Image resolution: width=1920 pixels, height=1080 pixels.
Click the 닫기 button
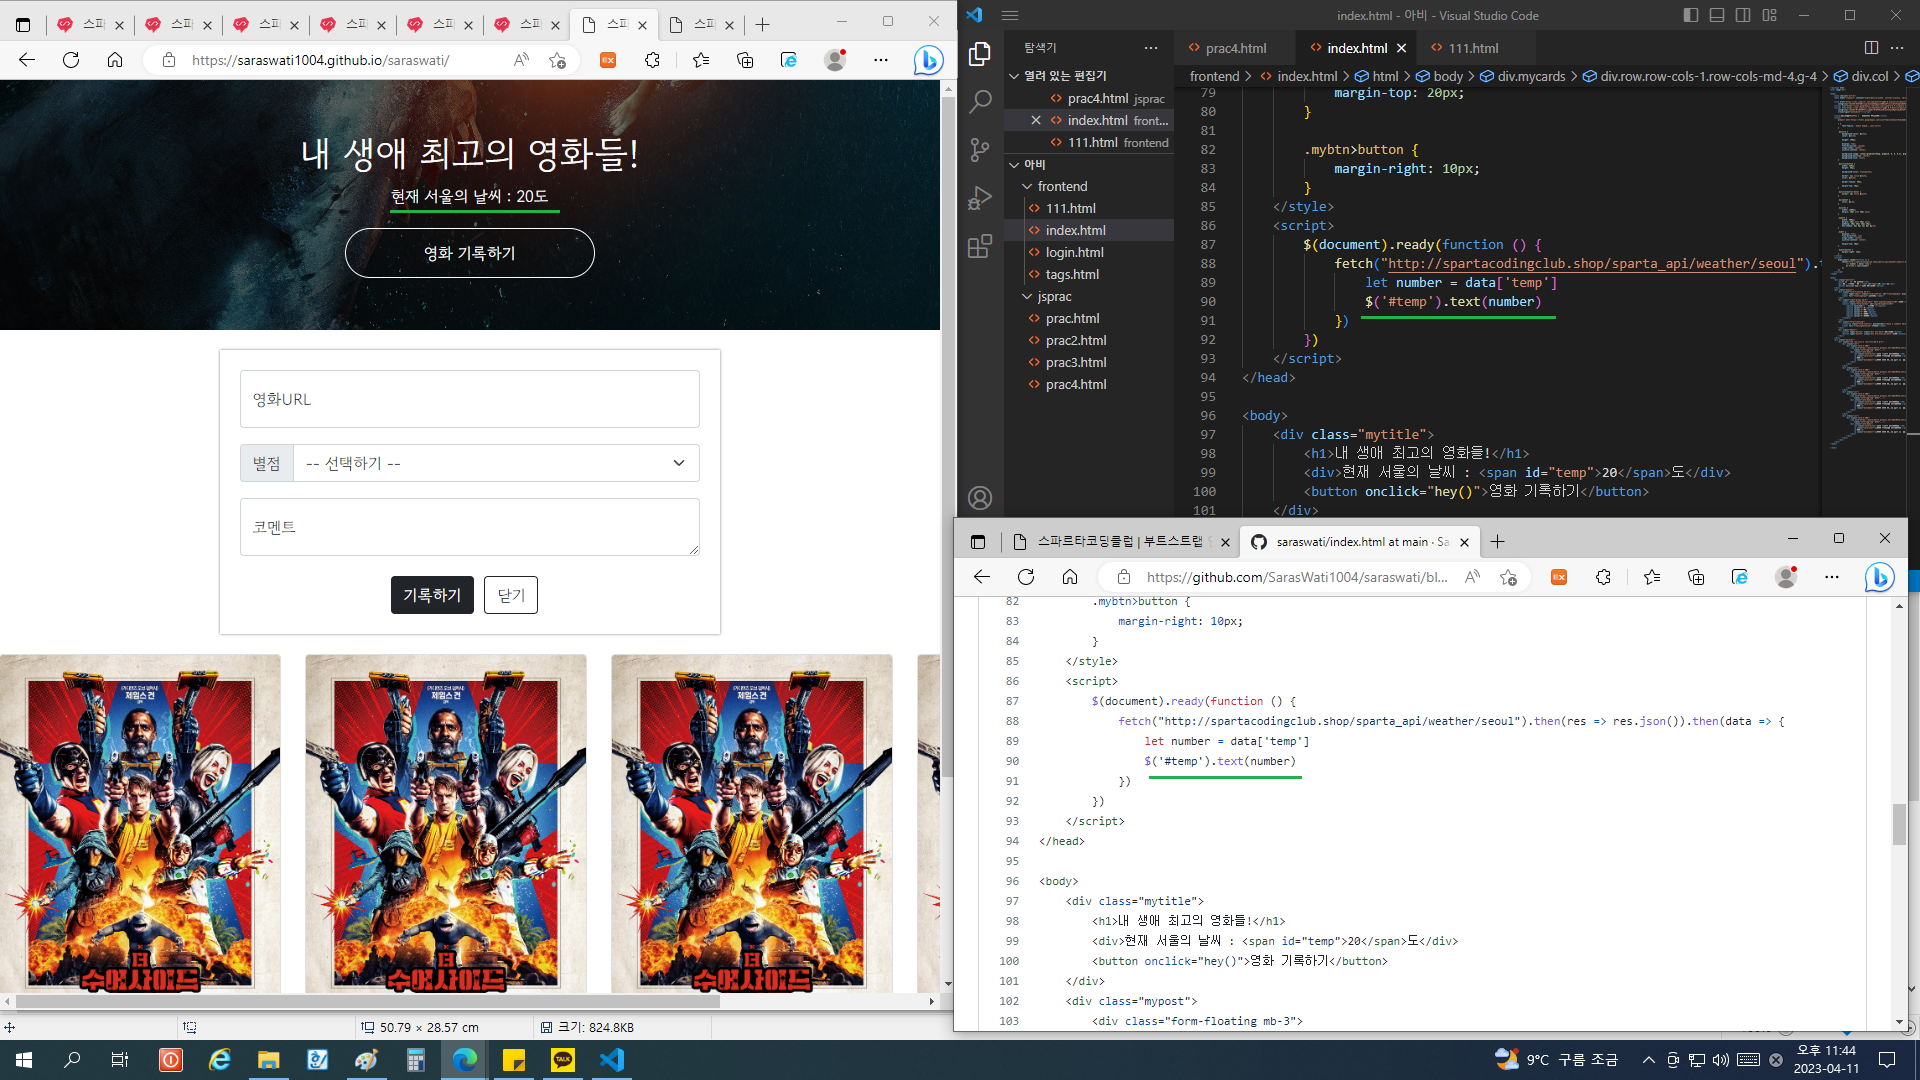click(x=511, y=595)
